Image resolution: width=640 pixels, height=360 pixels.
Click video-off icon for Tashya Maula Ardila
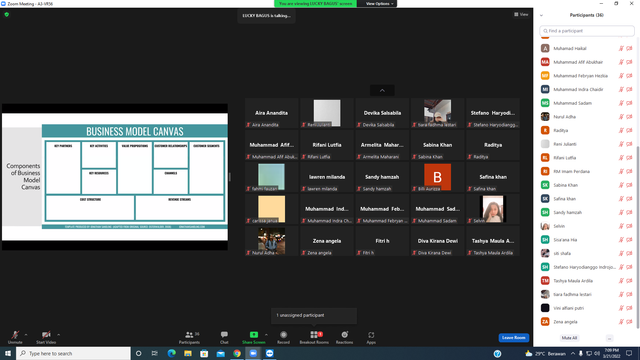coord(629,281)
